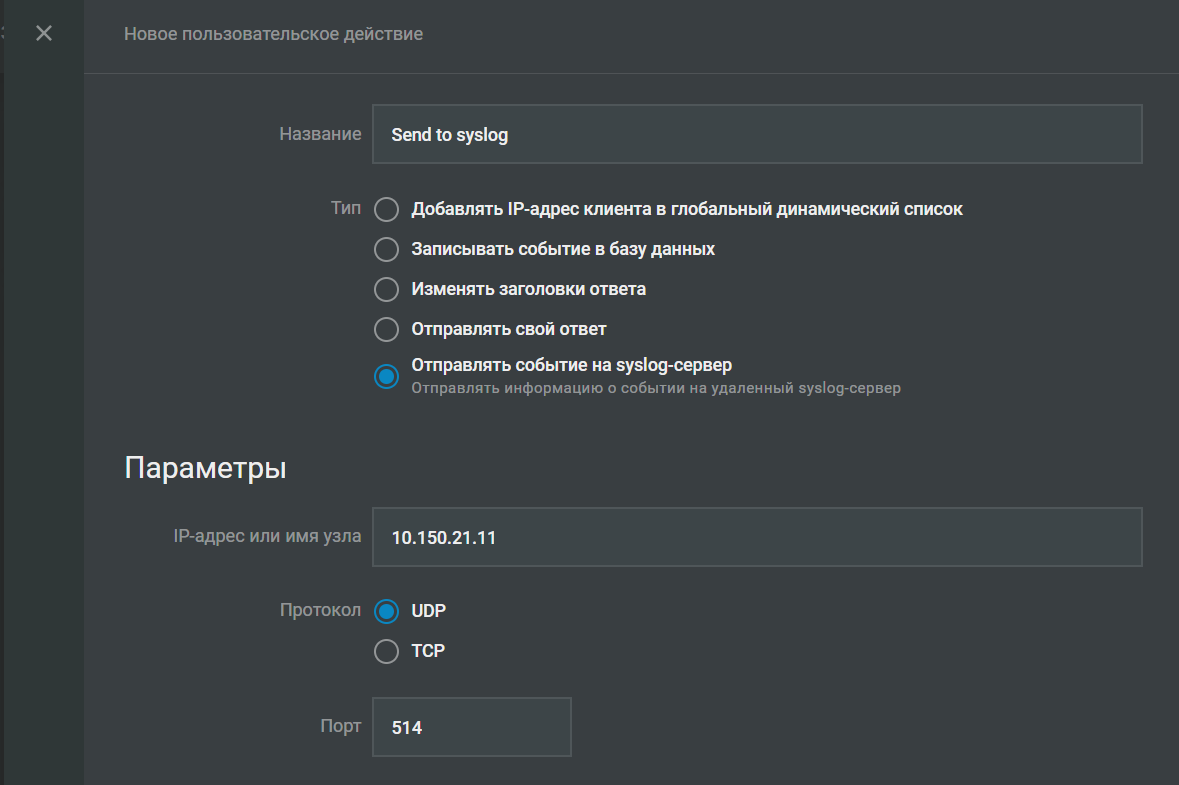1179x785 pixels.
Task: Click the Новое пользовательское действие title
Action: pyautogui.click(x=273, y=34)
